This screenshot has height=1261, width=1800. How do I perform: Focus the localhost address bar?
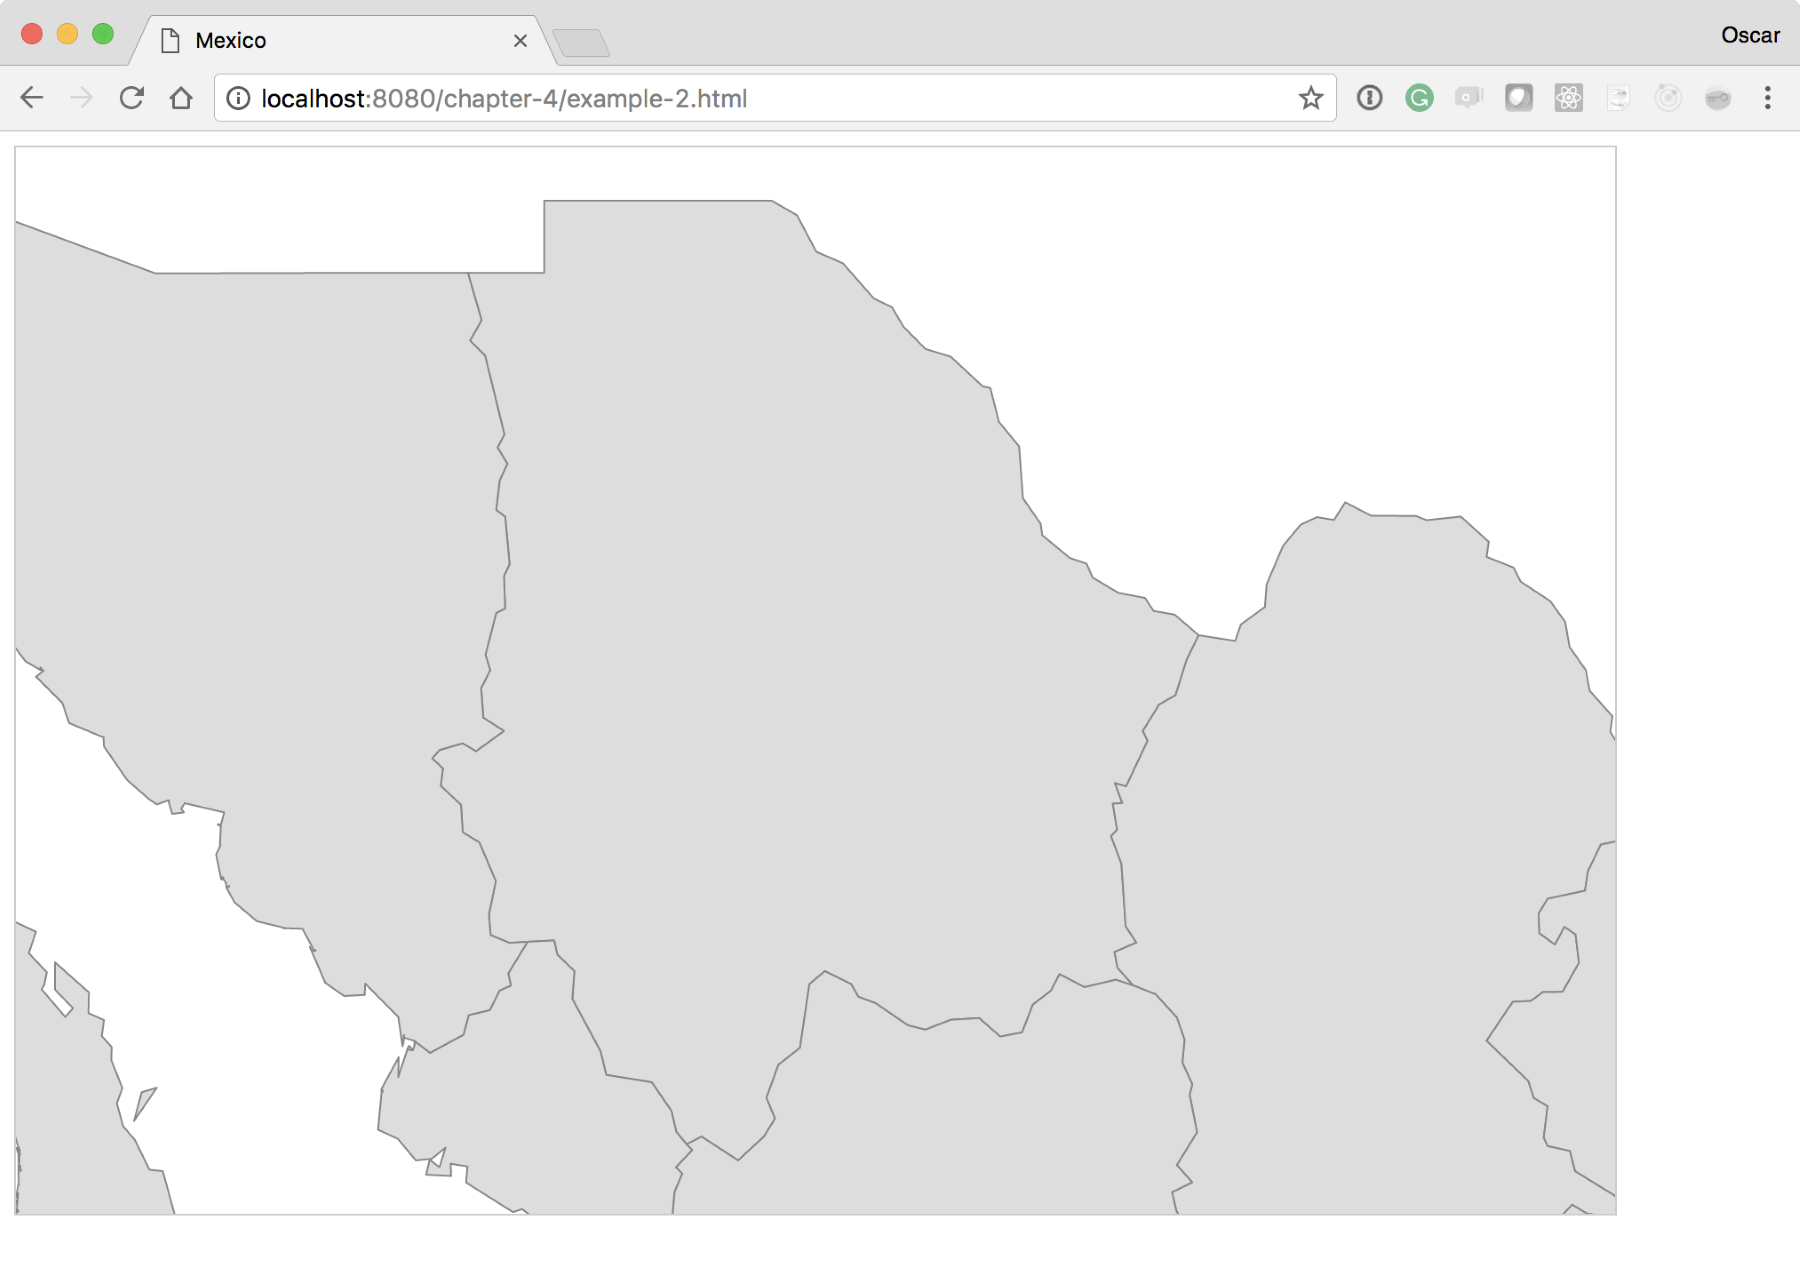tap(775, 98)
